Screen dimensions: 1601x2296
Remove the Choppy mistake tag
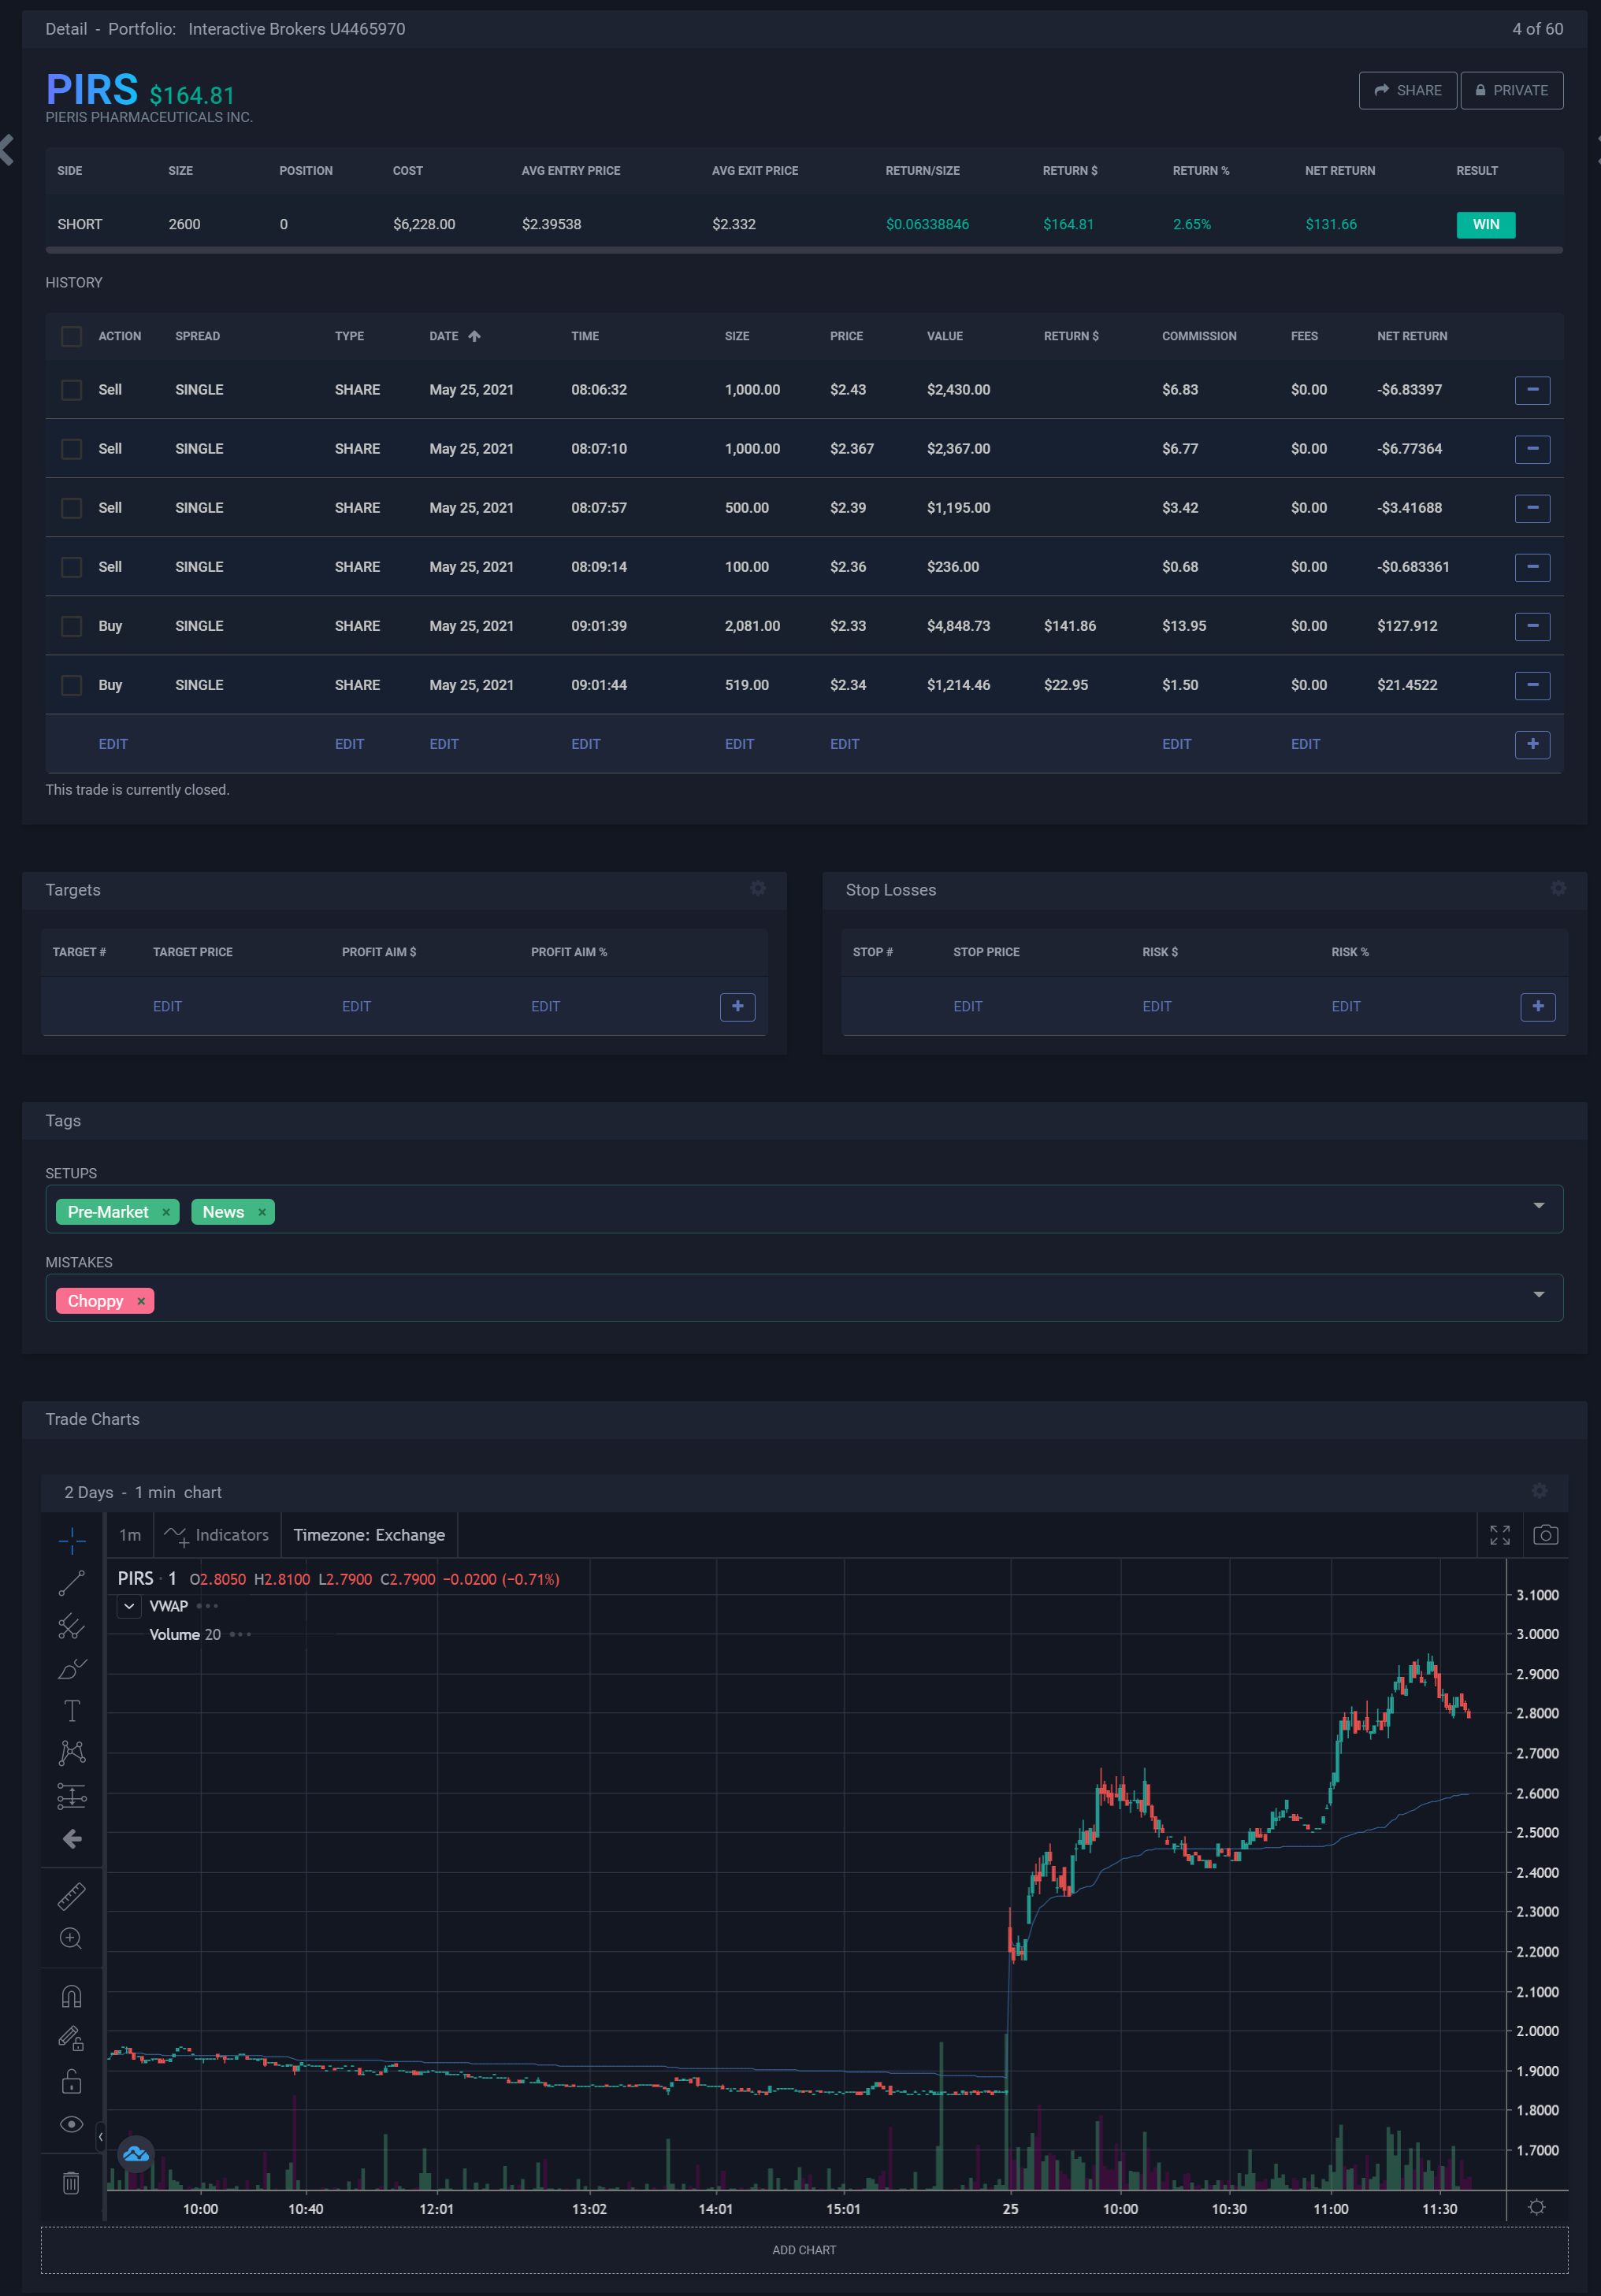click(141, 1301)
